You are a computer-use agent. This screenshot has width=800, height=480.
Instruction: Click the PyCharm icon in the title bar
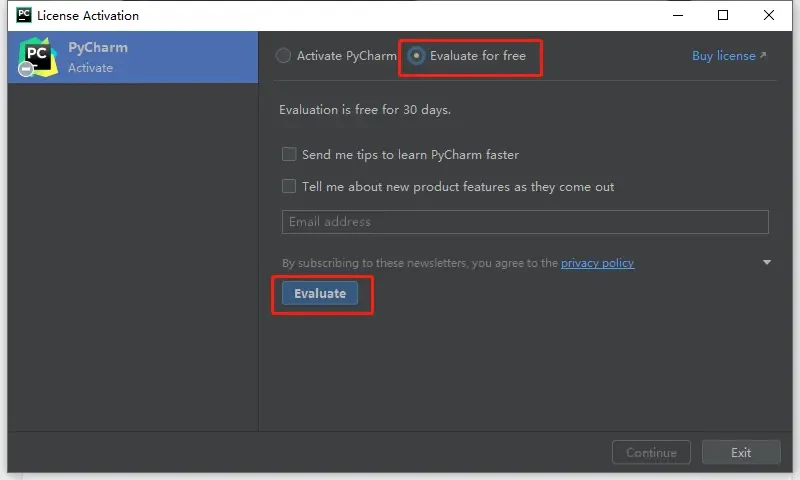24,15
